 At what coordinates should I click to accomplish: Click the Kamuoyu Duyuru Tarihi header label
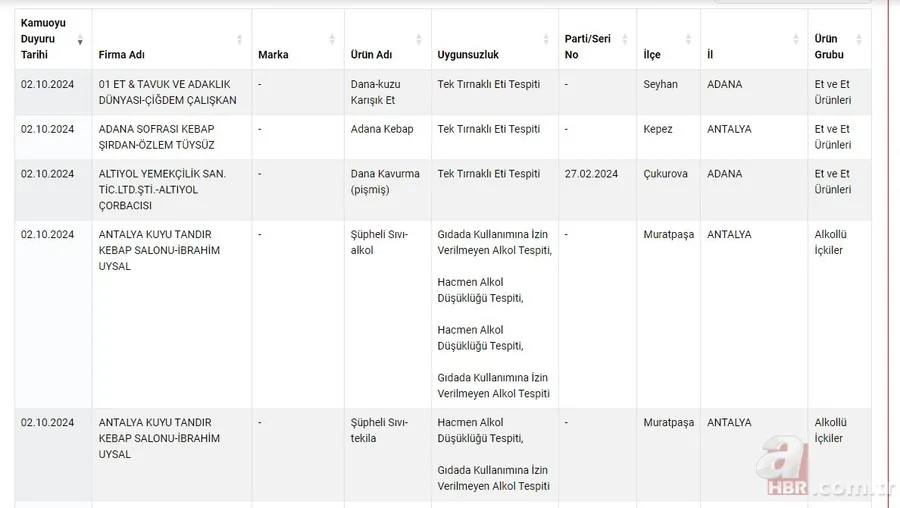44,39
